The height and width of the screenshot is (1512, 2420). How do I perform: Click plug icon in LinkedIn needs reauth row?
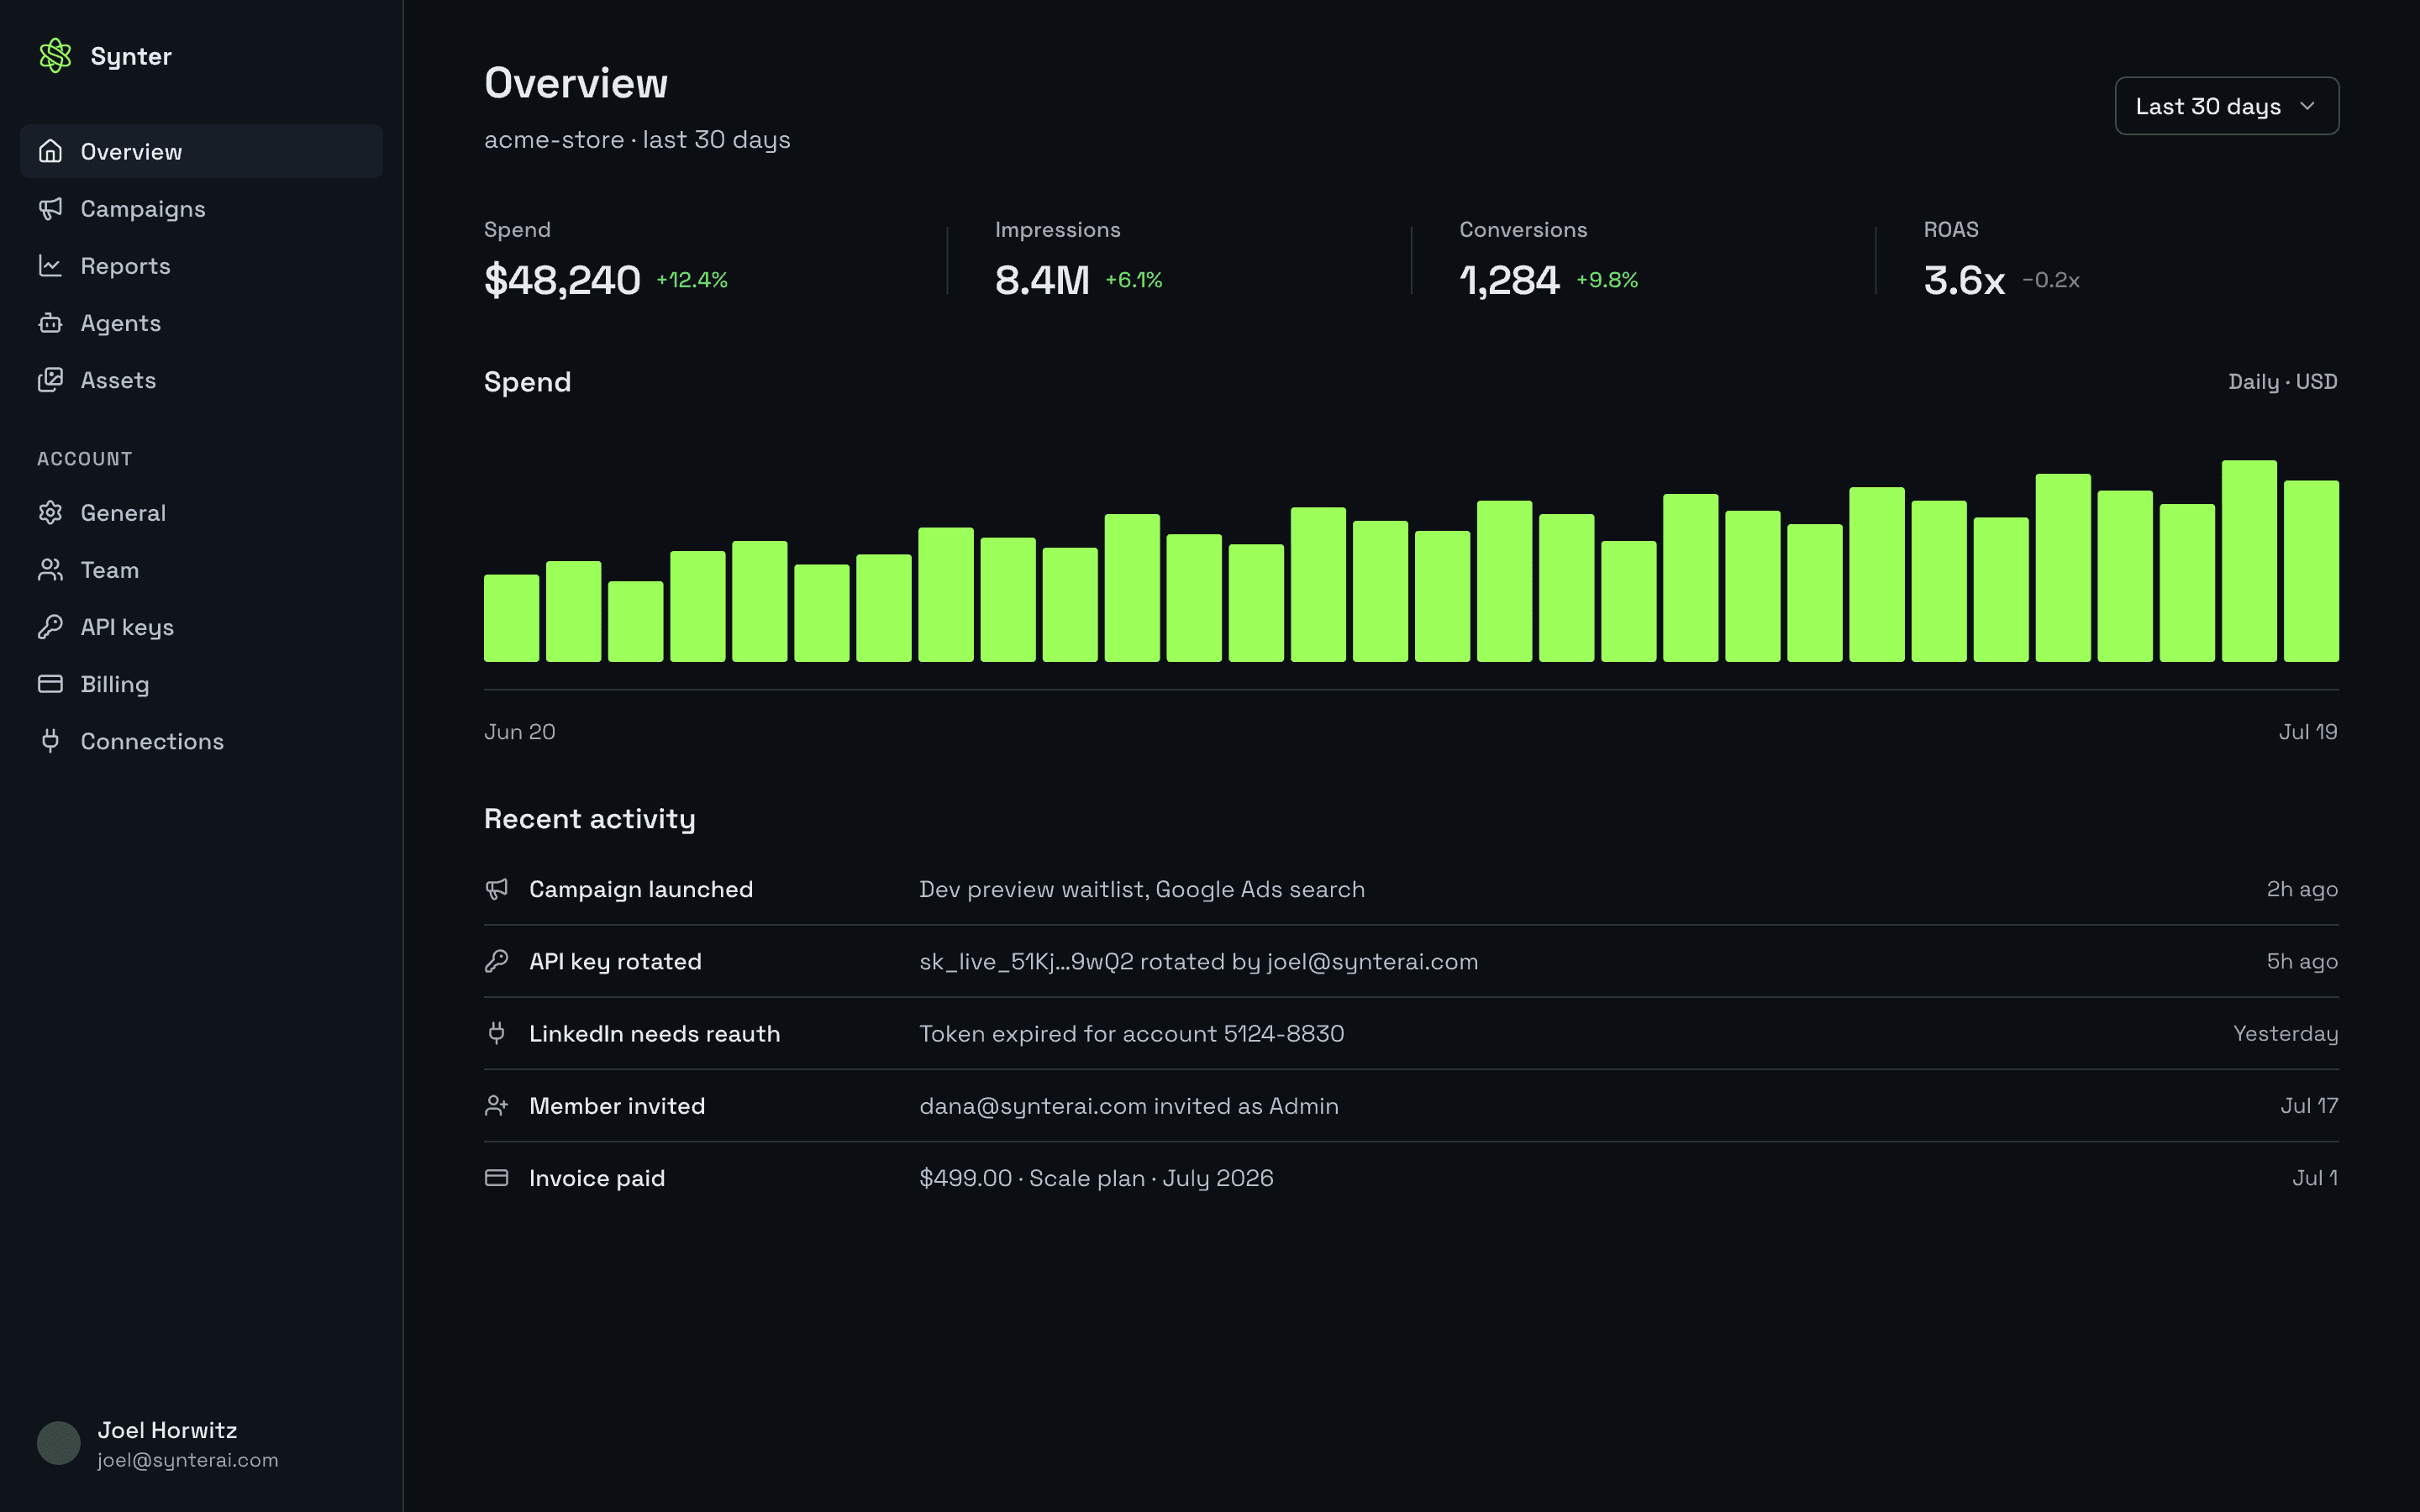tap(496, 1032)
